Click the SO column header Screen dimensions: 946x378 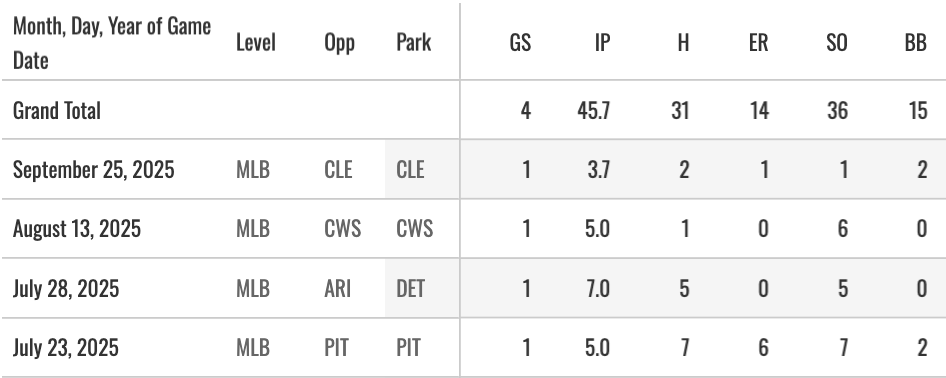tap(836, 43)
